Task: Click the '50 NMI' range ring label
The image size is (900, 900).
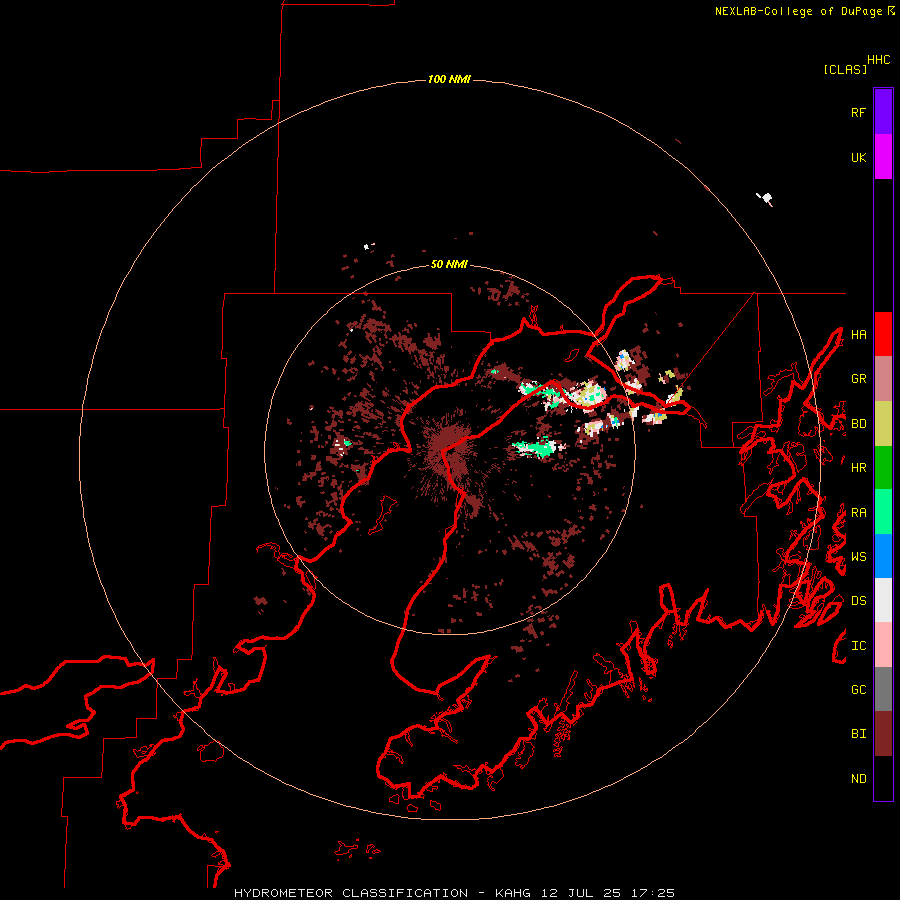Action: tap(449, 265)
